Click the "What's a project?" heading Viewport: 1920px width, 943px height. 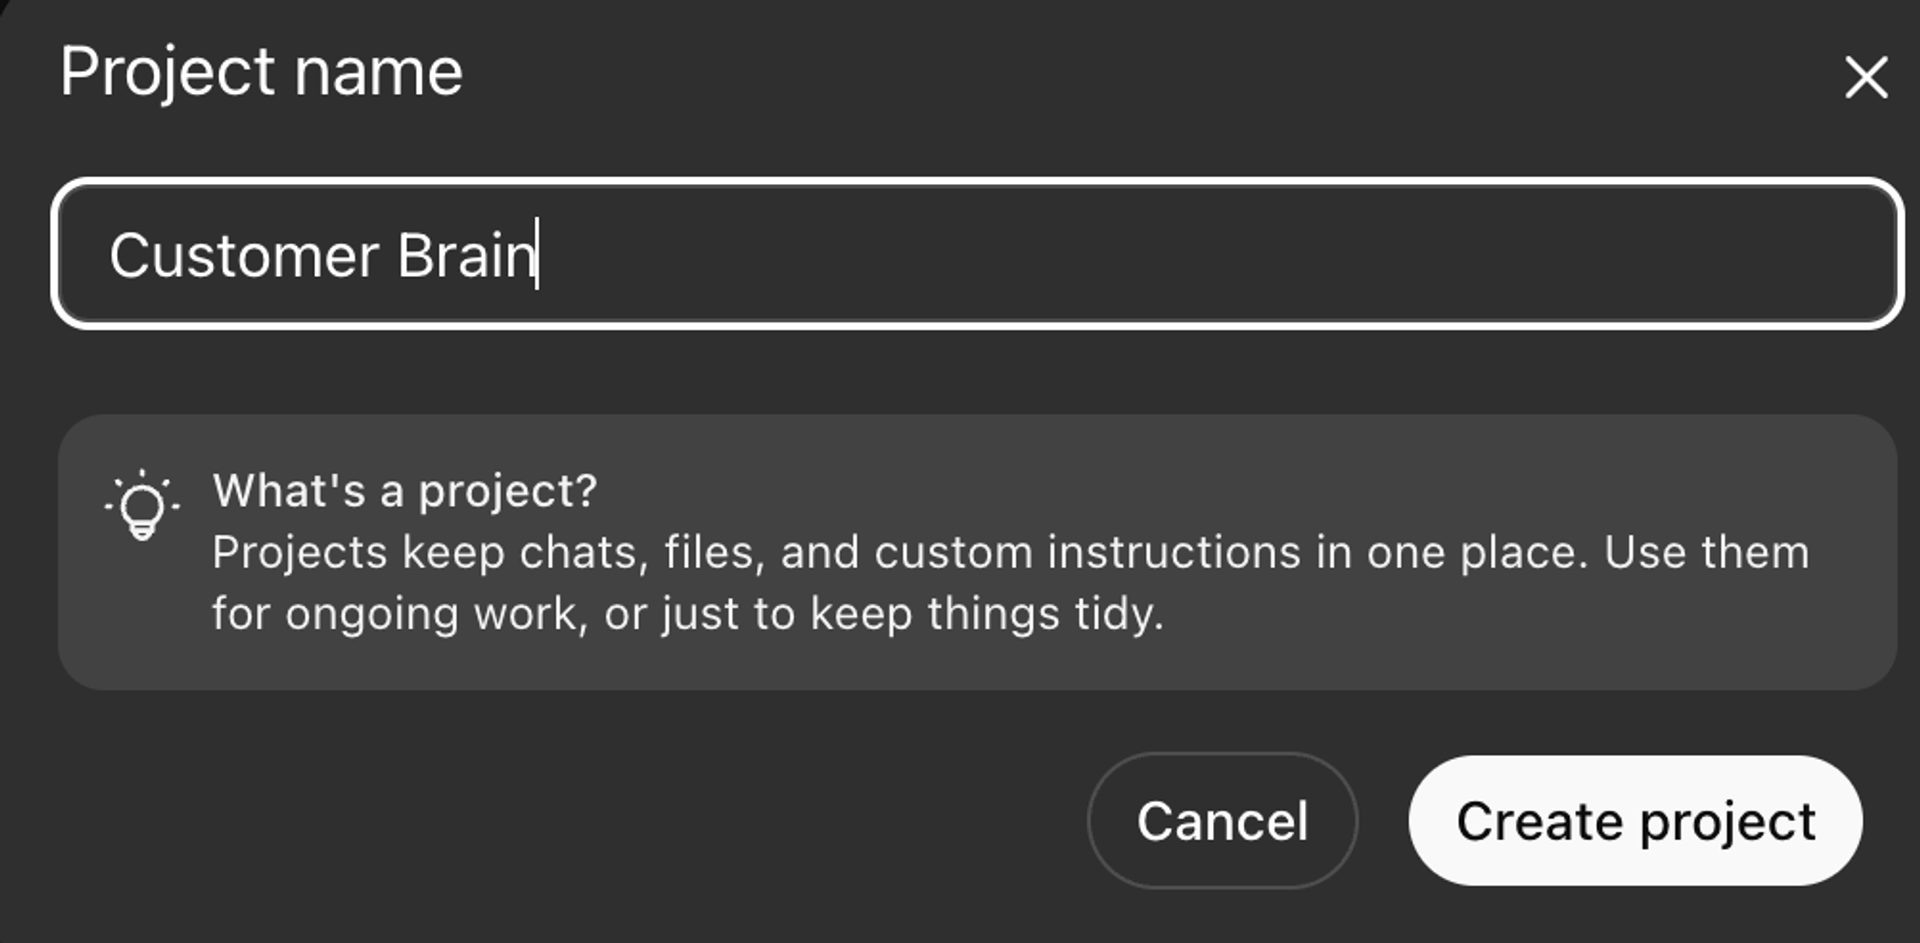pyautogui.click(x=405, y=491)
